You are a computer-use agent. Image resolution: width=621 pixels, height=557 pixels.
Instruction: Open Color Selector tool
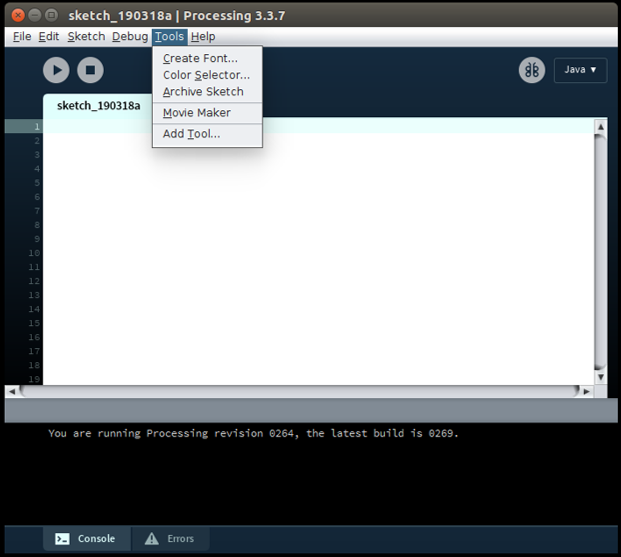click(x=206, y=75)
